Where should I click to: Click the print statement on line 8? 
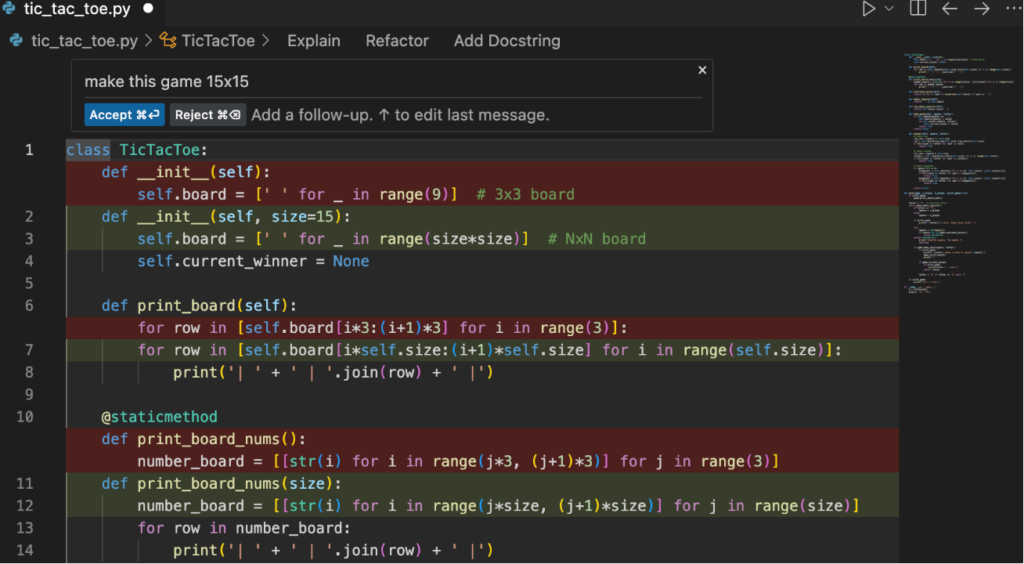(333, 372)
